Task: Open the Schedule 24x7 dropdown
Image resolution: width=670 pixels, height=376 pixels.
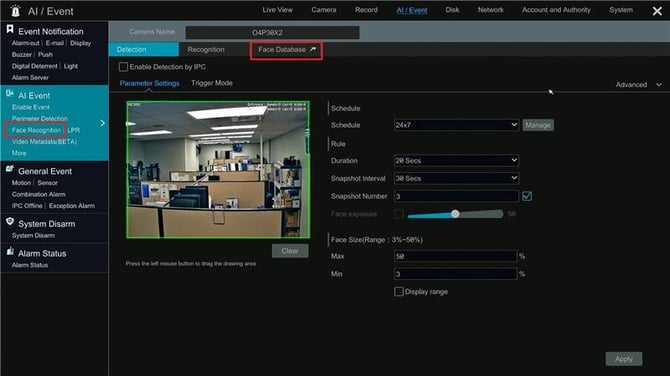Action: (456, 125)
